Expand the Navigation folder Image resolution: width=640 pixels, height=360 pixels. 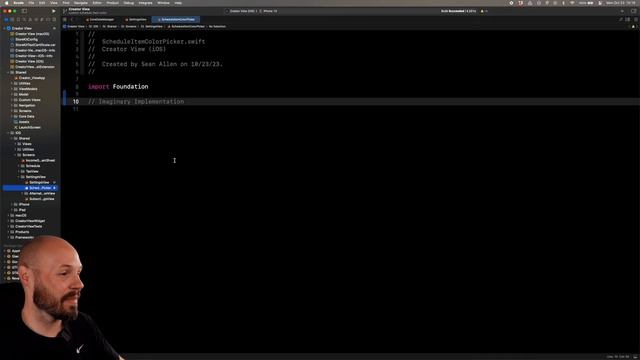click(12, 105)
